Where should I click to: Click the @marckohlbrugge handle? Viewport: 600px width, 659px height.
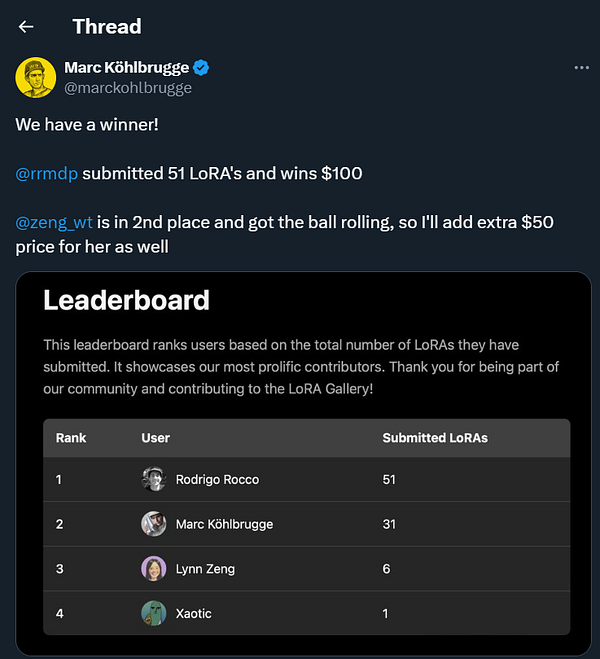pyautogui.click(x=128, y=88)
